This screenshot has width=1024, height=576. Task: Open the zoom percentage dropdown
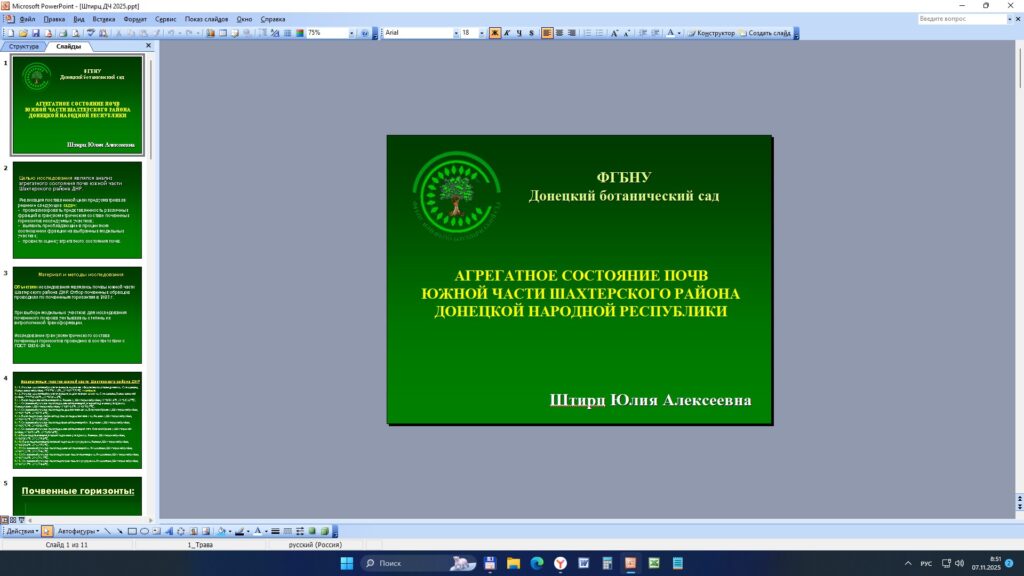tap(351, 33)
